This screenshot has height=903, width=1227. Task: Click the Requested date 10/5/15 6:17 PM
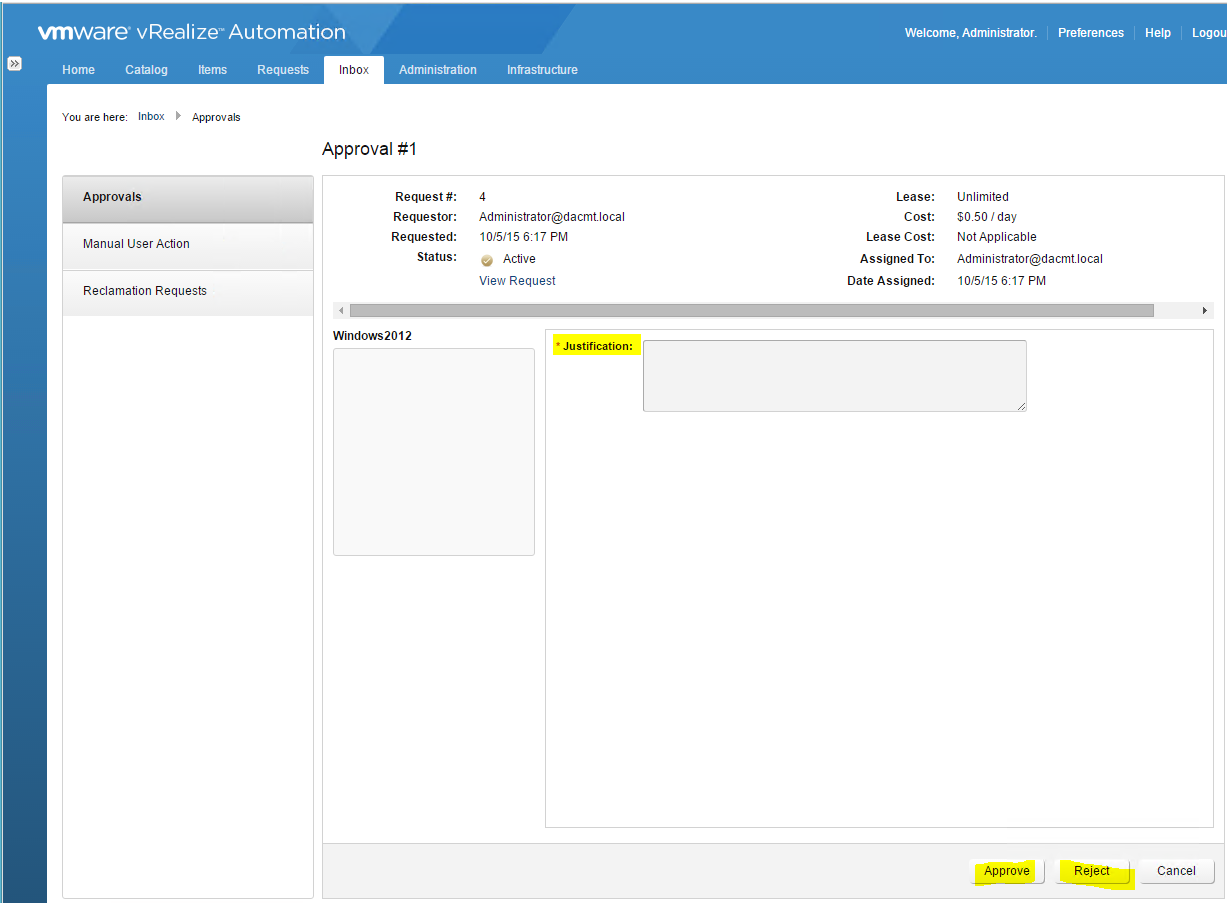tap(524, 237)
